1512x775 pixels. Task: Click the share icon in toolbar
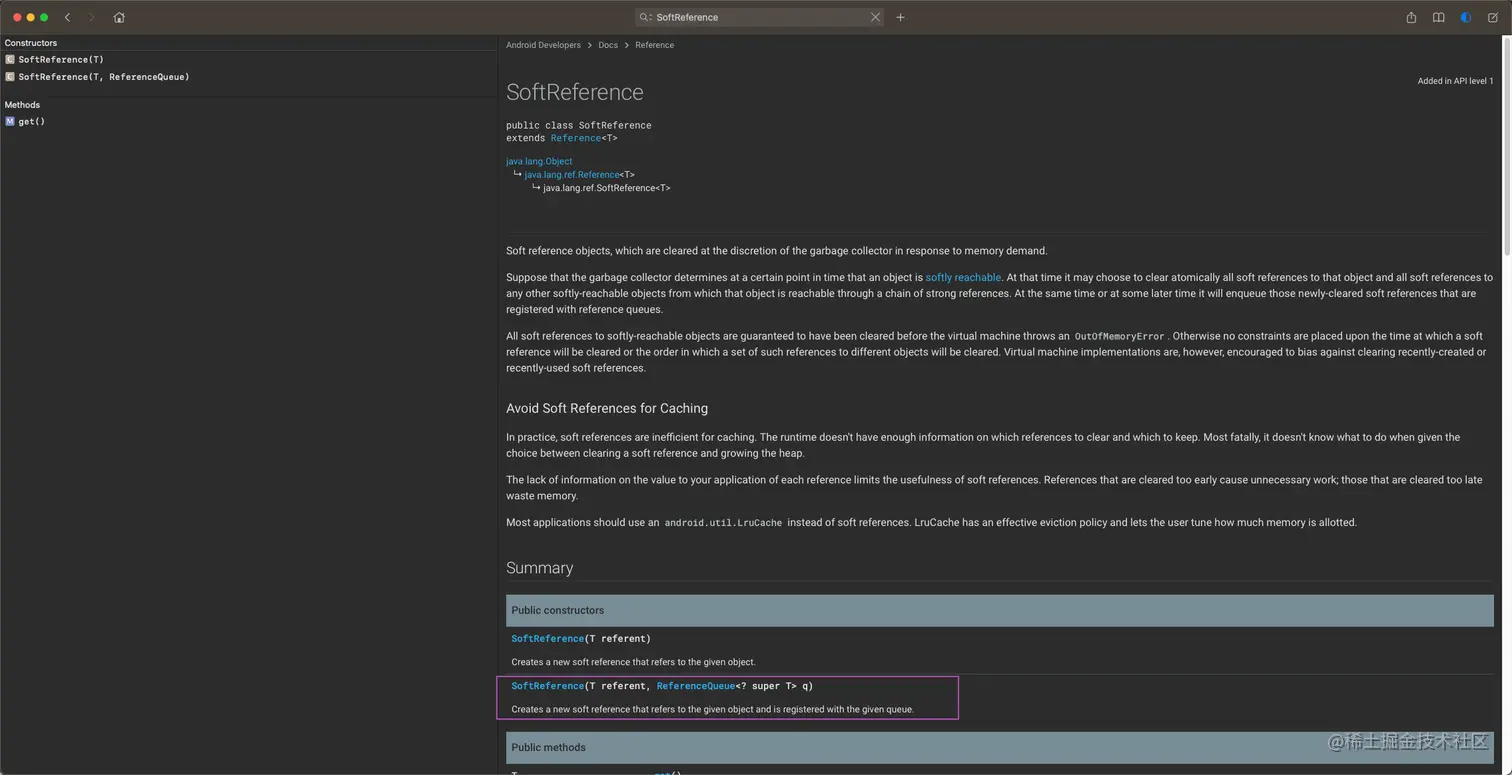pyautogui.click(x=1411, y=17)
